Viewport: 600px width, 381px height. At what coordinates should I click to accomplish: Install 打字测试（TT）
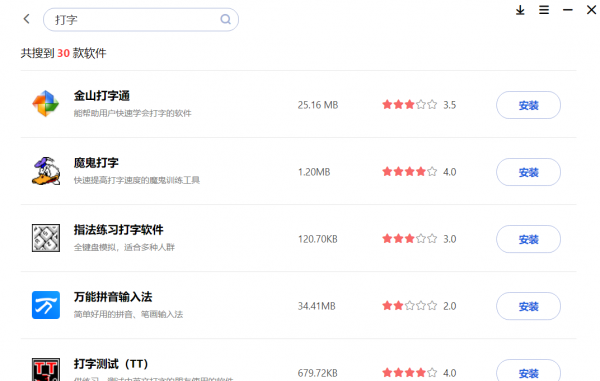[x=528, y=370]
